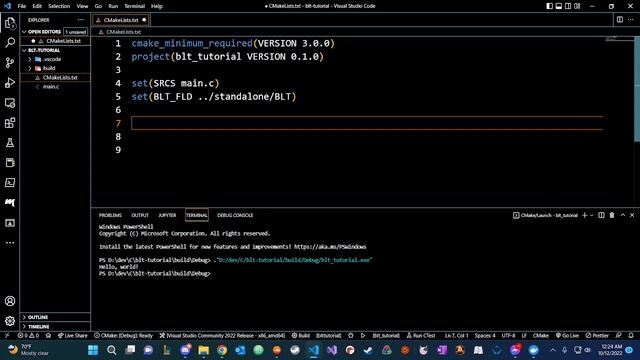The width and height of the screenshot is (640, 360).
Task: Start Live Share from status bar
Action: coord(73,336)
